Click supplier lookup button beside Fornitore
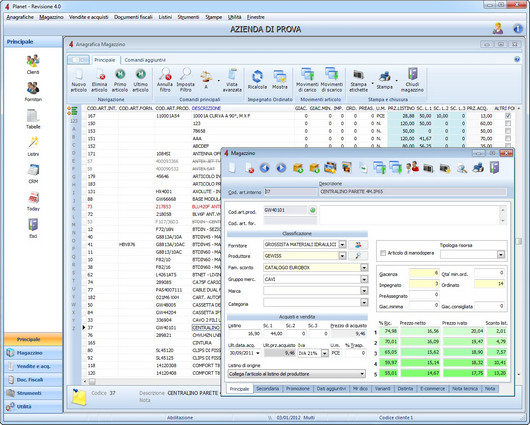 click(x=358, y=244)
